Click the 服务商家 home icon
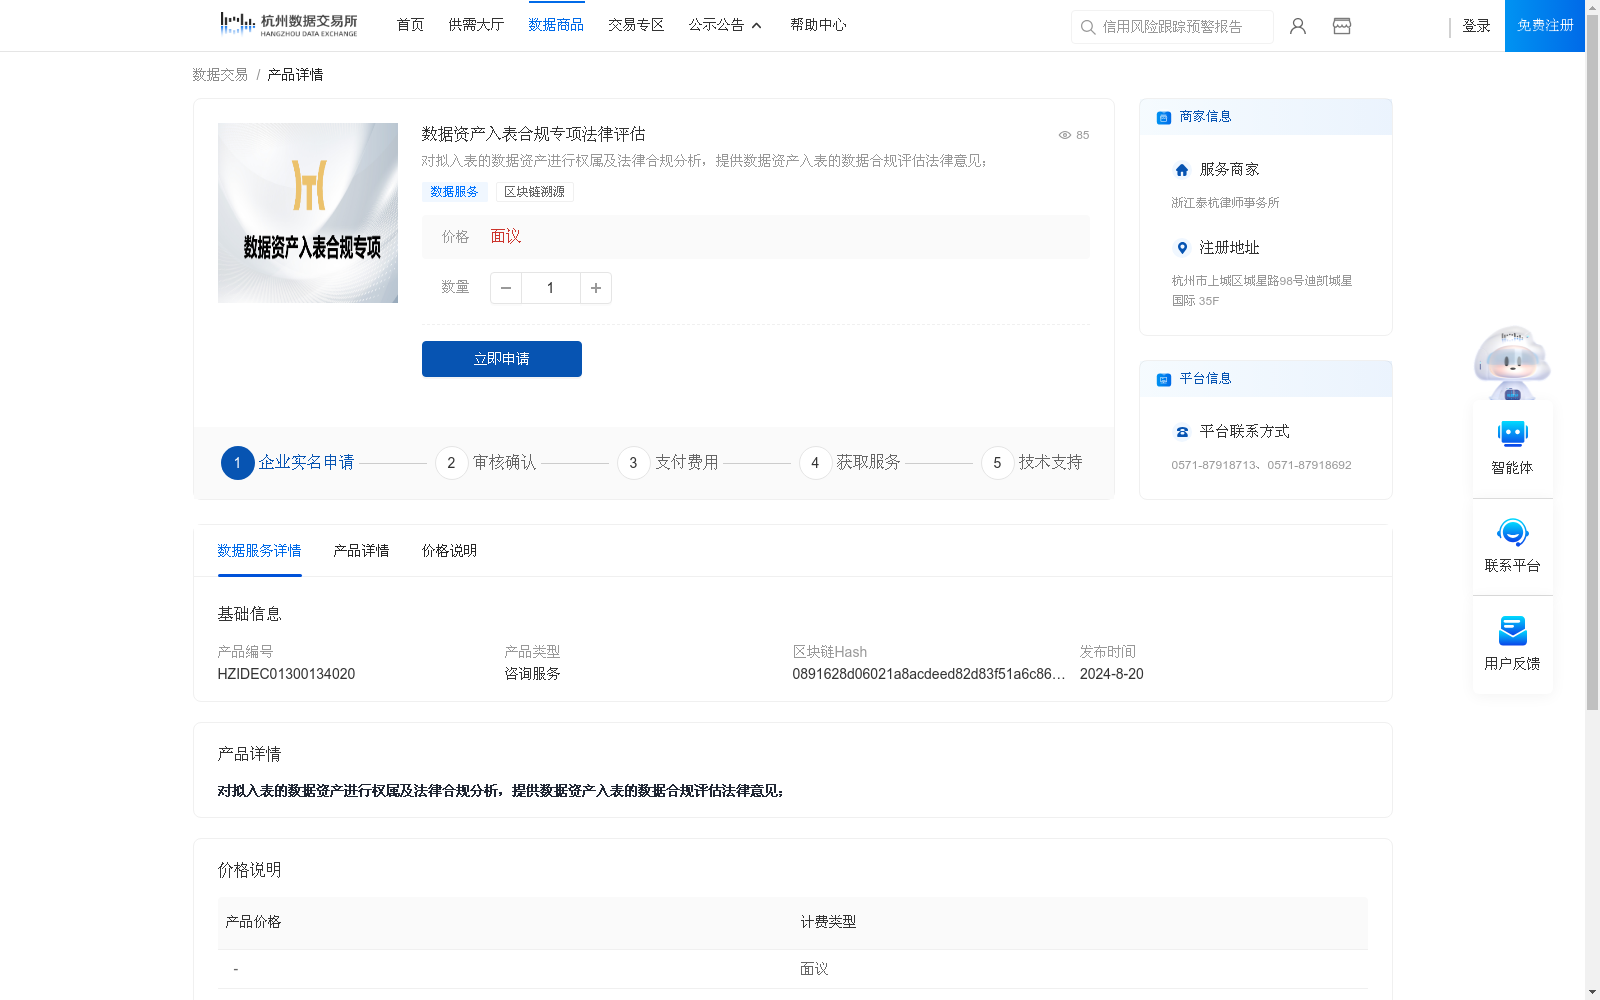The width and height of the screenshot is (1600, 1000). pyautogui.click(x=1182, y=170)
